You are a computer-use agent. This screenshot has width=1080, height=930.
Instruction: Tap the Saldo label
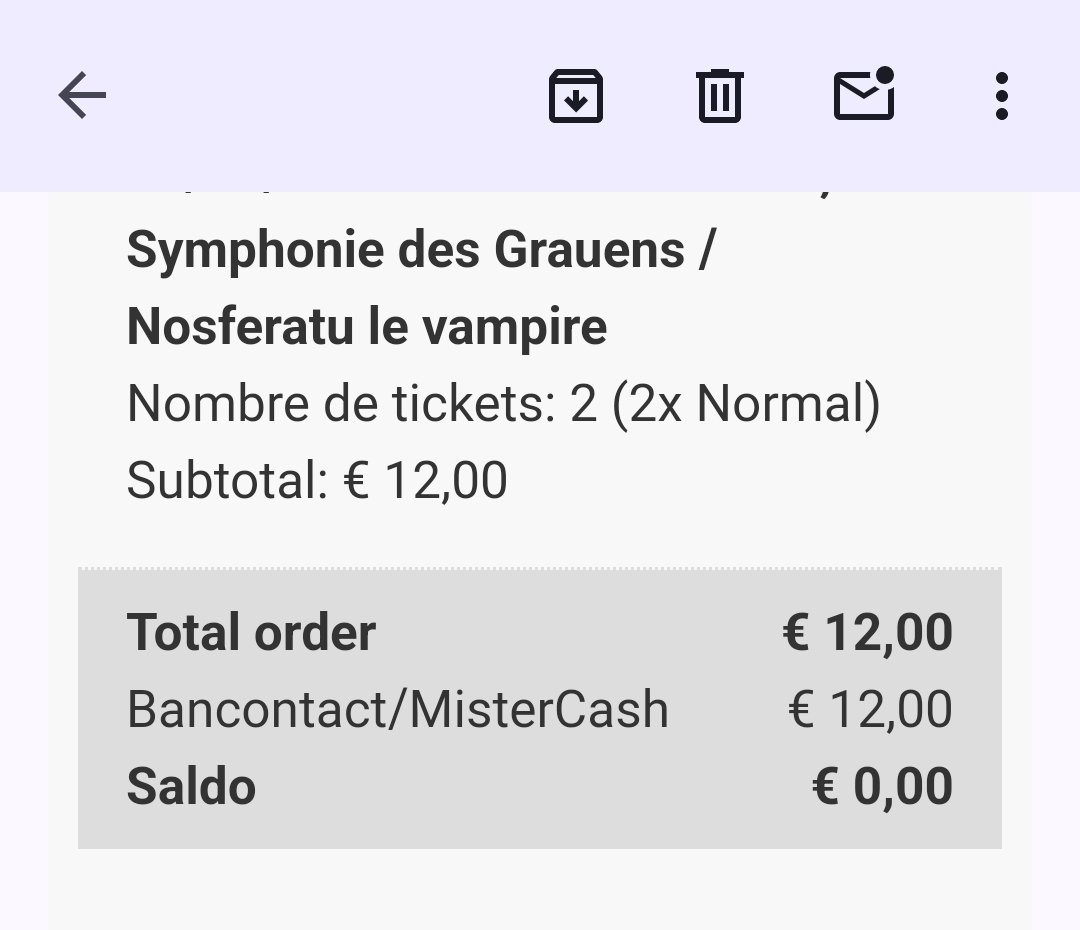[191, 786]
